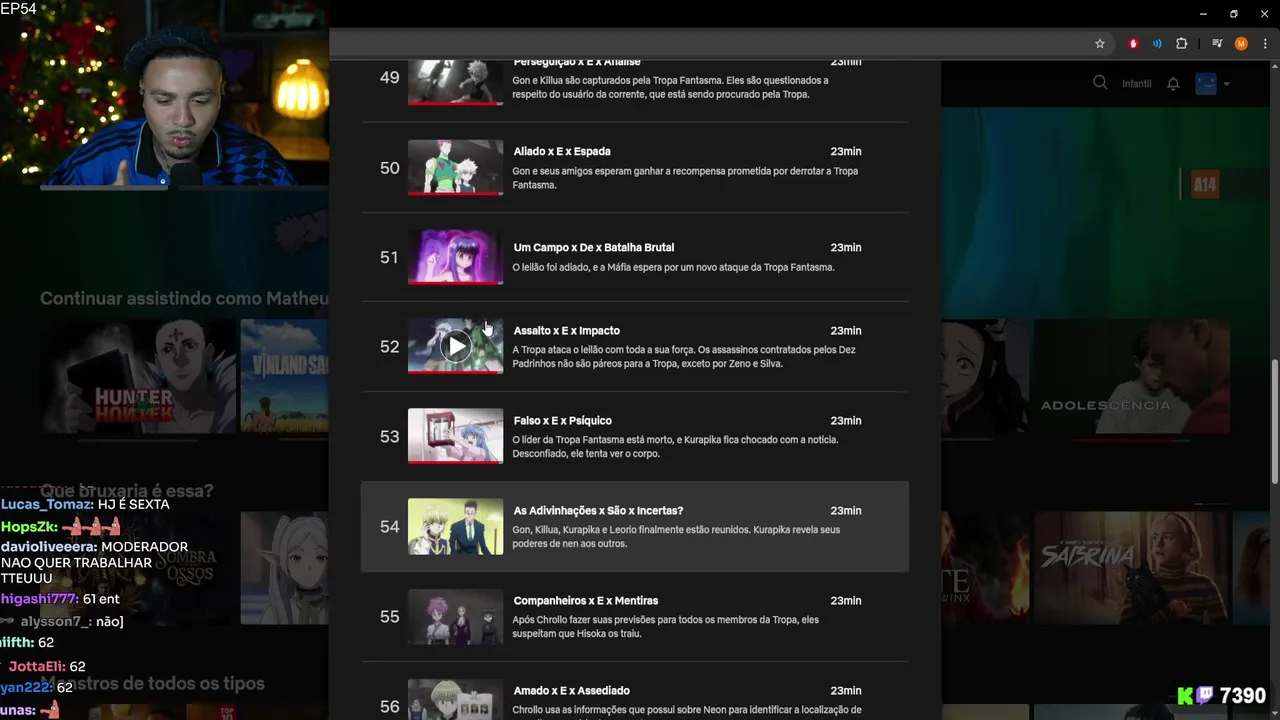Screen dimensions: 1280x720
Task: Go to the Infantil section
Action: pos(1136,84)
